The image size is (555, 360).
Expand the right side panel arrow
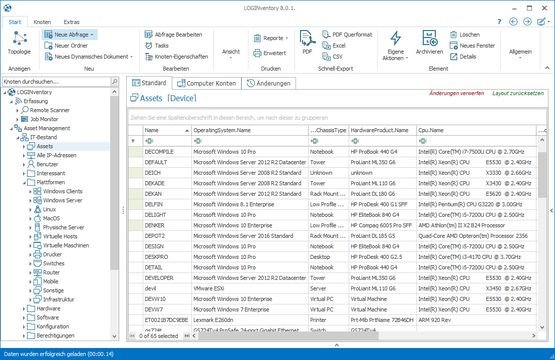coord(551,211)
